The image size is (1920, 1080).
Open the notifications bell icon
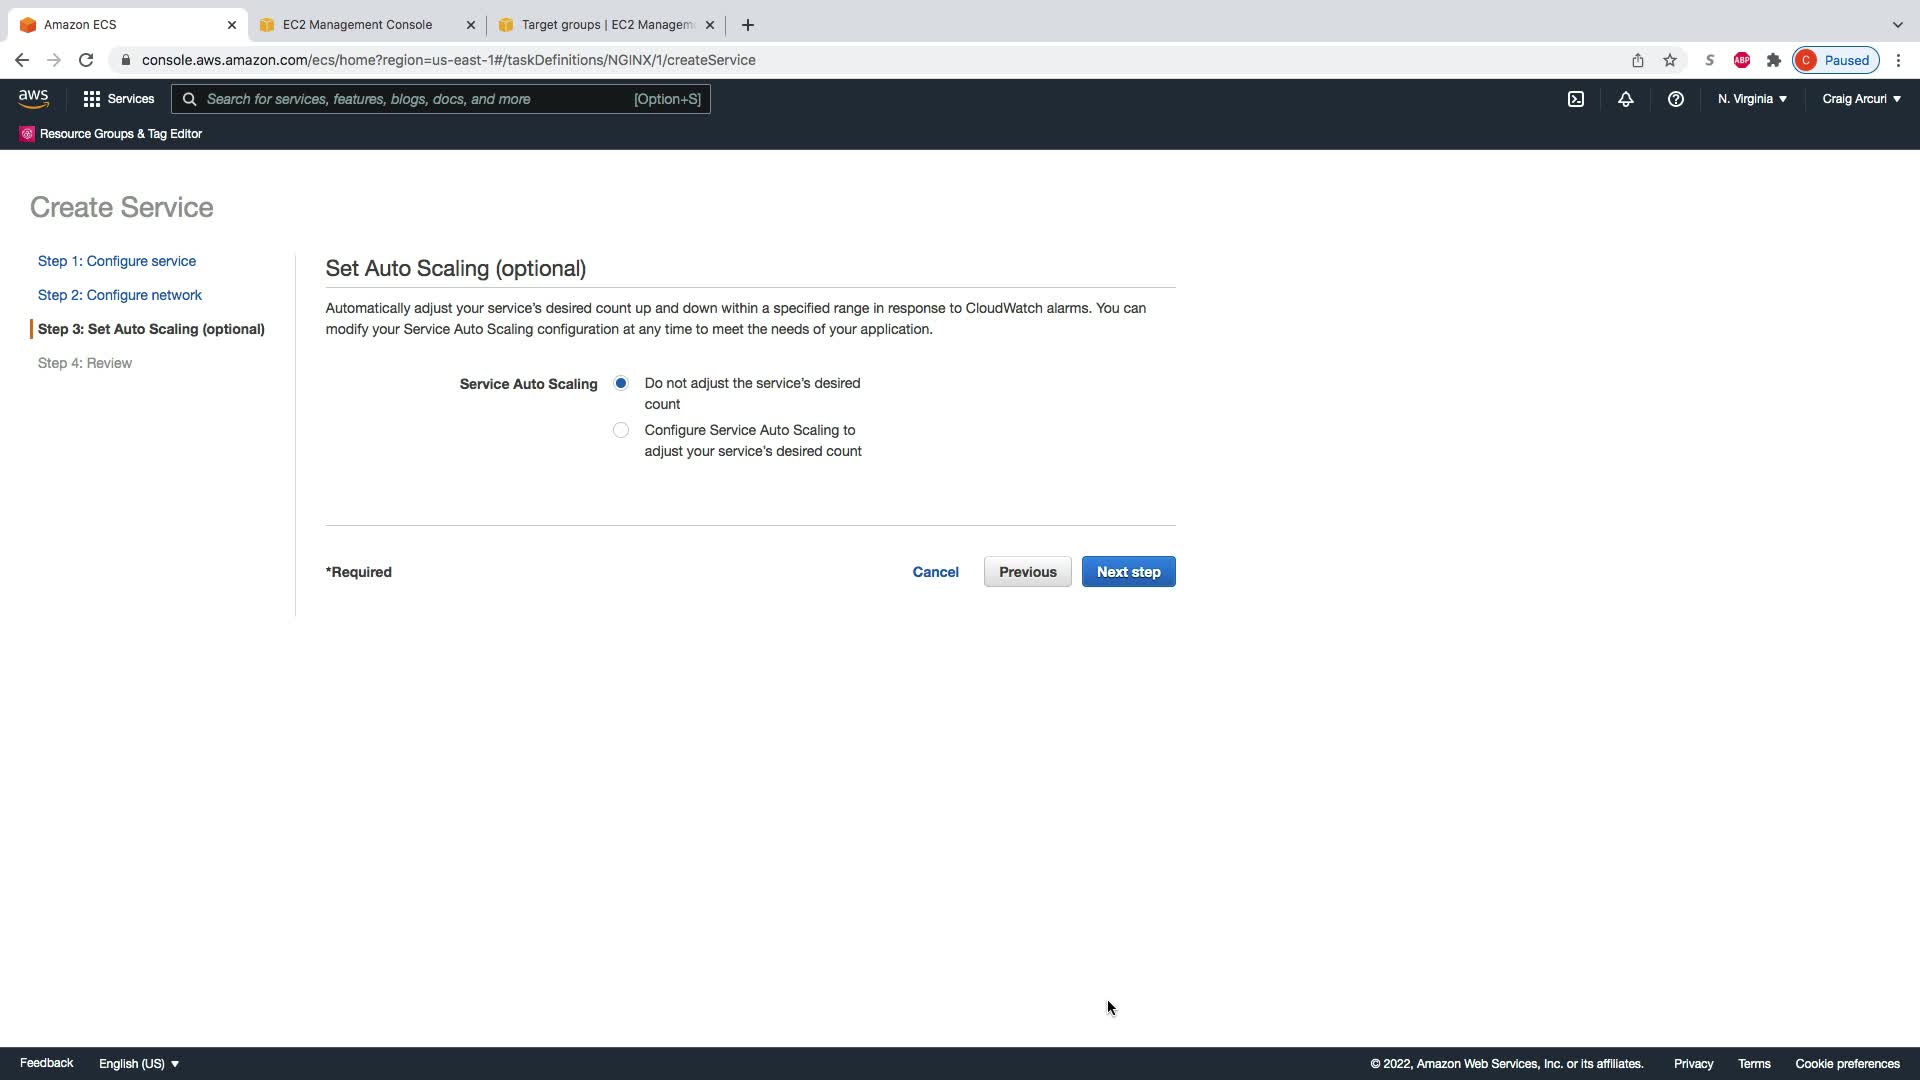pyautogui.click(x=1625, y=99)
